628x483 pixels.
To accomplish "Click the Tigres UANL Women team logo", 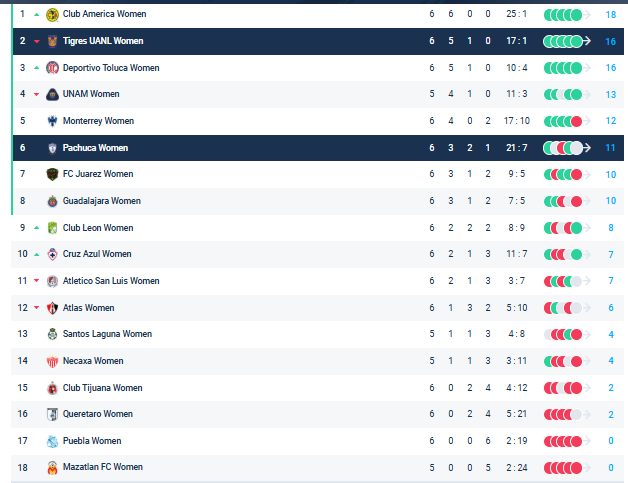I will pos(52,41).
